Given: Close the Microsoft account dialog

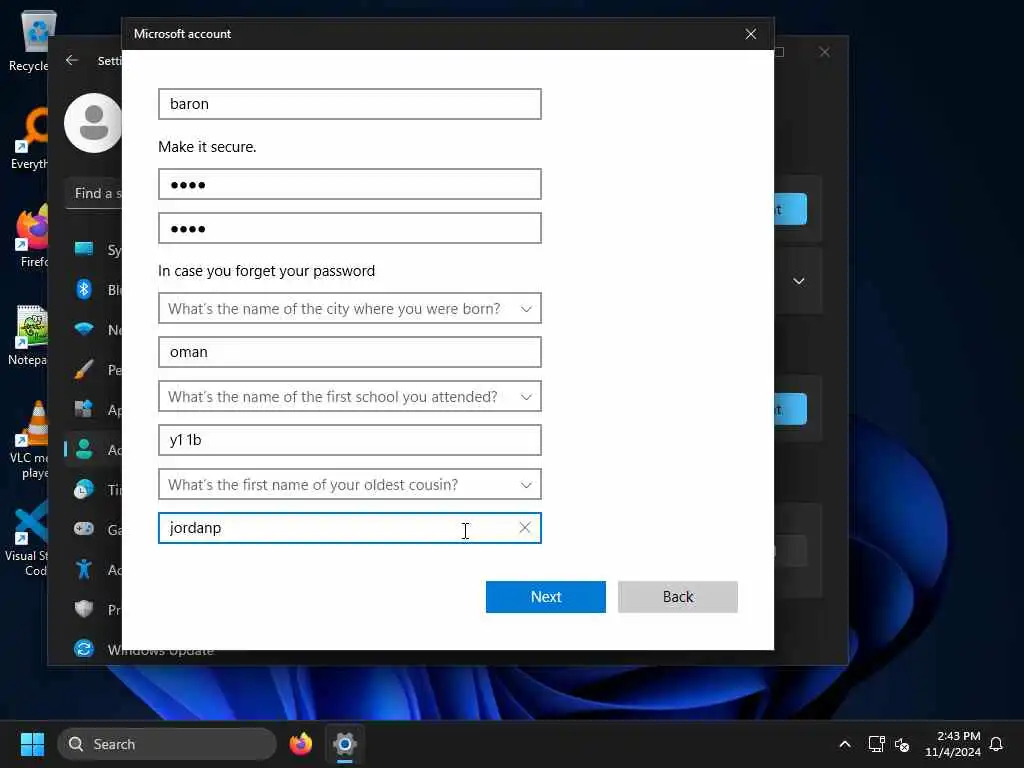Looking at the screenshot, I should [x=750, y=34].
